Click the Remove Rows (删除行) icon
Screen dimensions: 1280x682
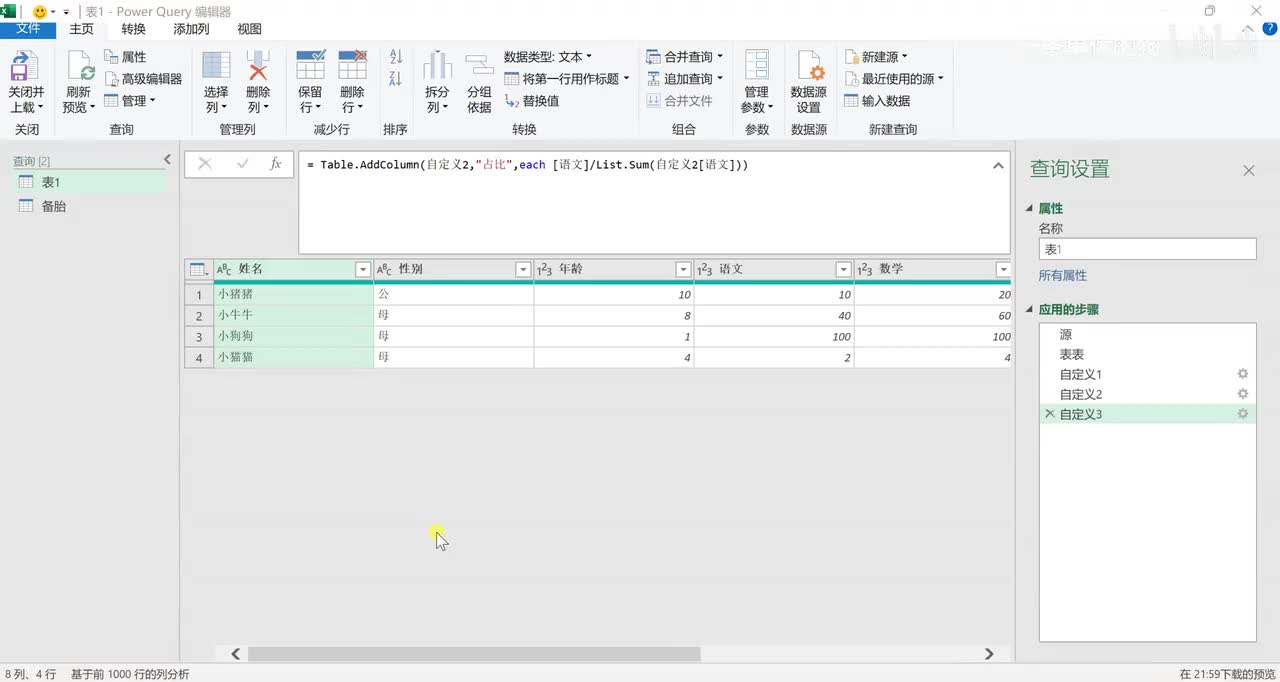pos(352,65)
